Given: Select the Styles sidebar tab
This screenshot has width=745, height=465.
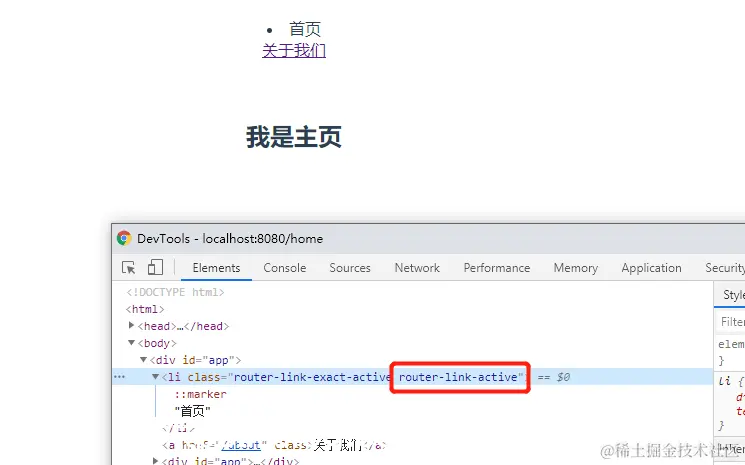Looking at the screenshot, I should (x=734, y=295).
